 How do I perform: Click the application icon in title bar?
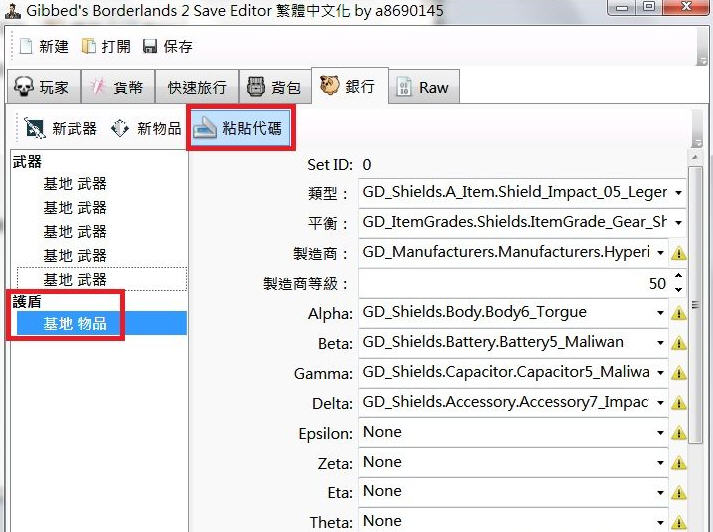(13, 10)
